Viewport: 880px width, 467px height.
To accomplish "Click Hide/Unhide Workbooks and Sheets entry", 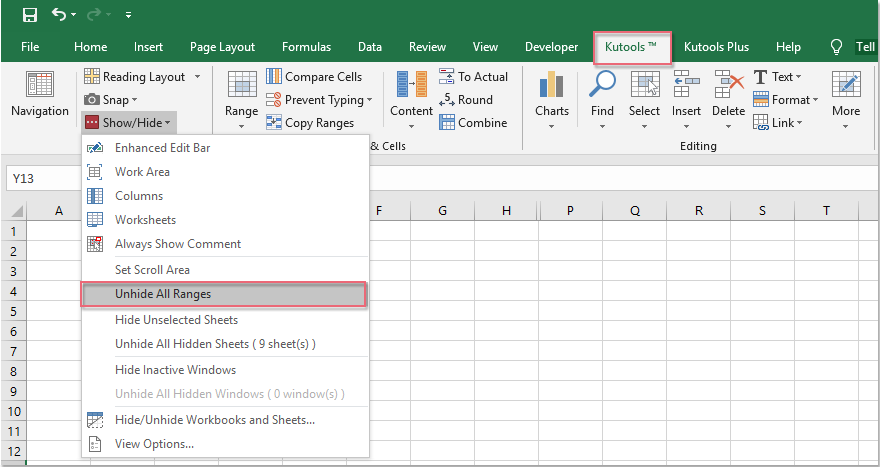I will point(214,420).
